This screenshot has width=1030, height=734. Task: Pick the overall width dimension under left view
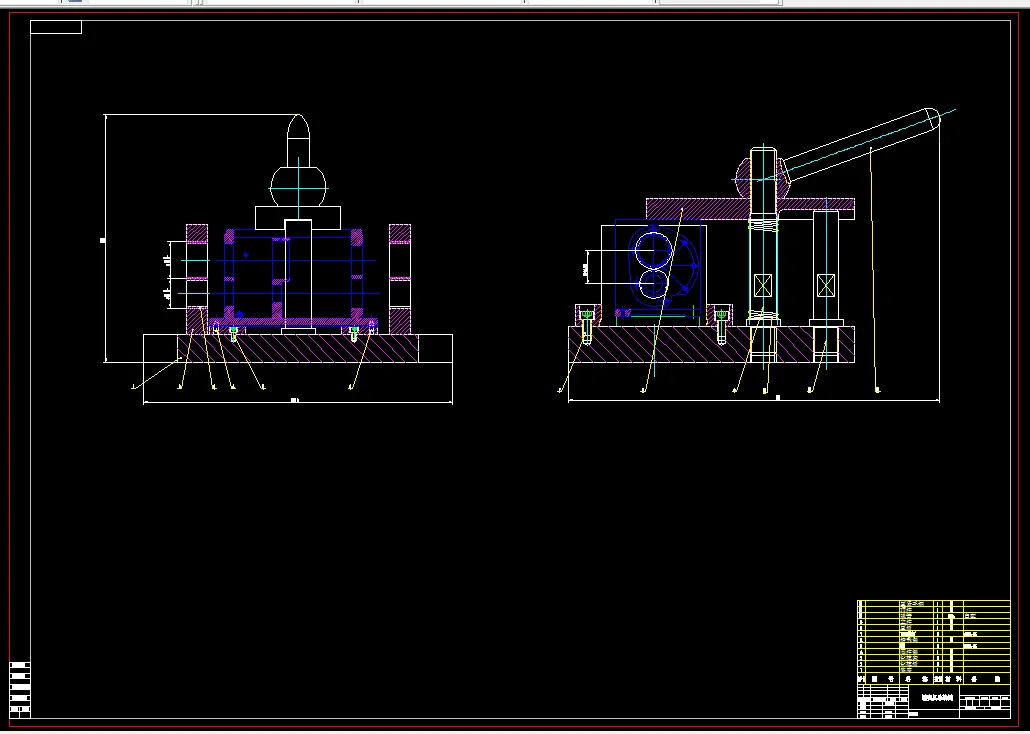pyautogui.click(x=298, y=401)
